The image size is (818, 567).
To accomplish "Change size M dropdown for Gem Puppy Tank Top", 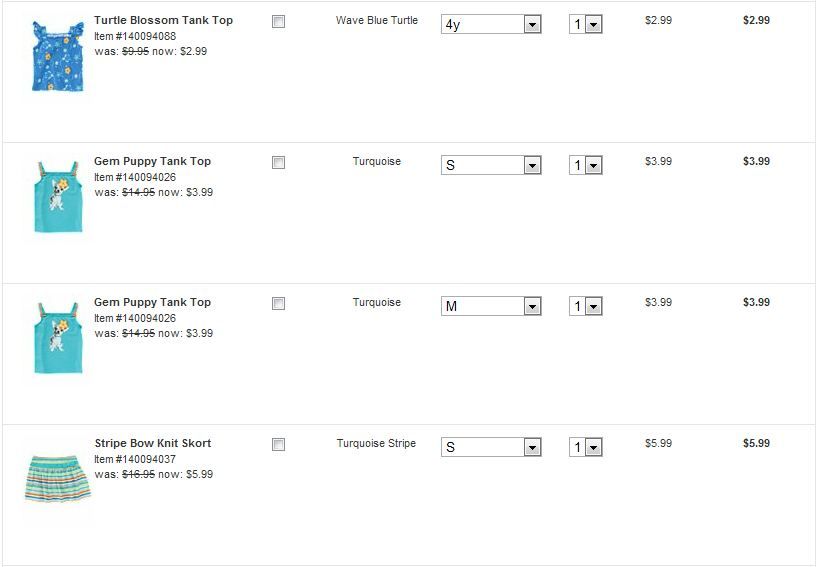I will [x=491, y=306].
